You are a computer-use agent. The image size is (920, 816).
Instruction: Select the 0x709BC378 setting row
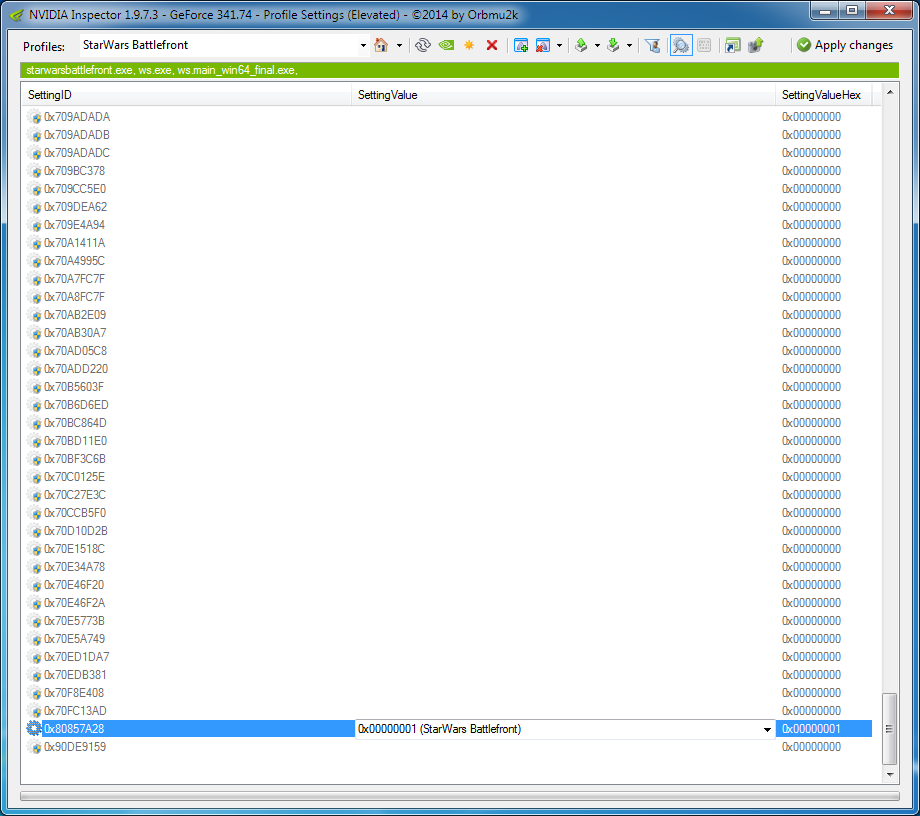tap(449, 171)
